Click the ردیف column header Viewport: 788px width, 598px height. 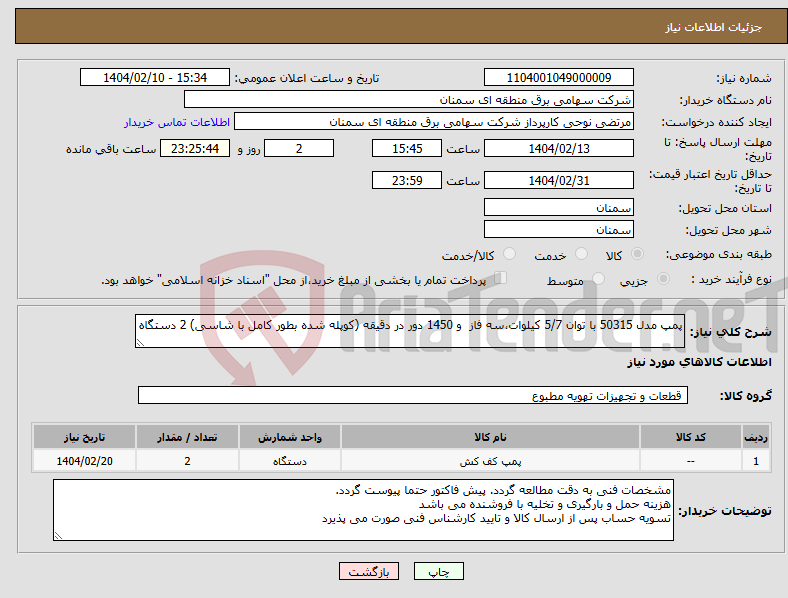tap(756, 437)
